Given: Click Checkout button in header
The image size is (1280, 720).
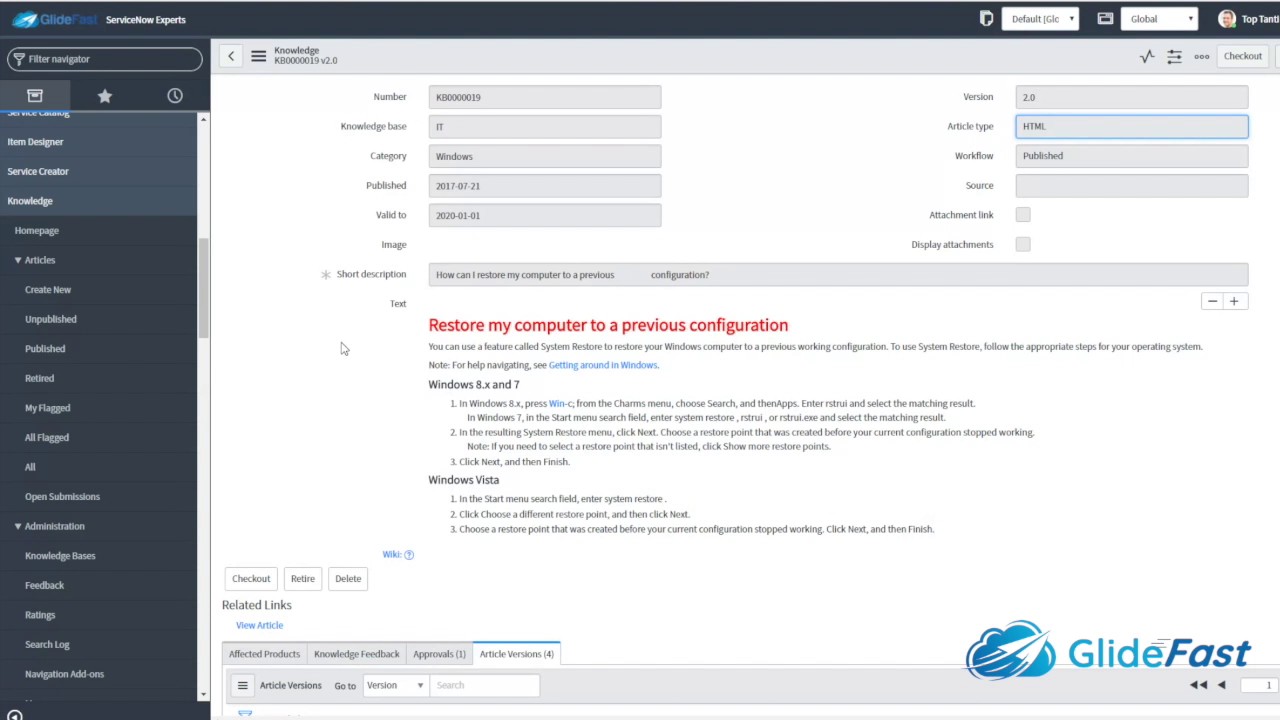Looking at the screenshot, I should [1243, 56].
